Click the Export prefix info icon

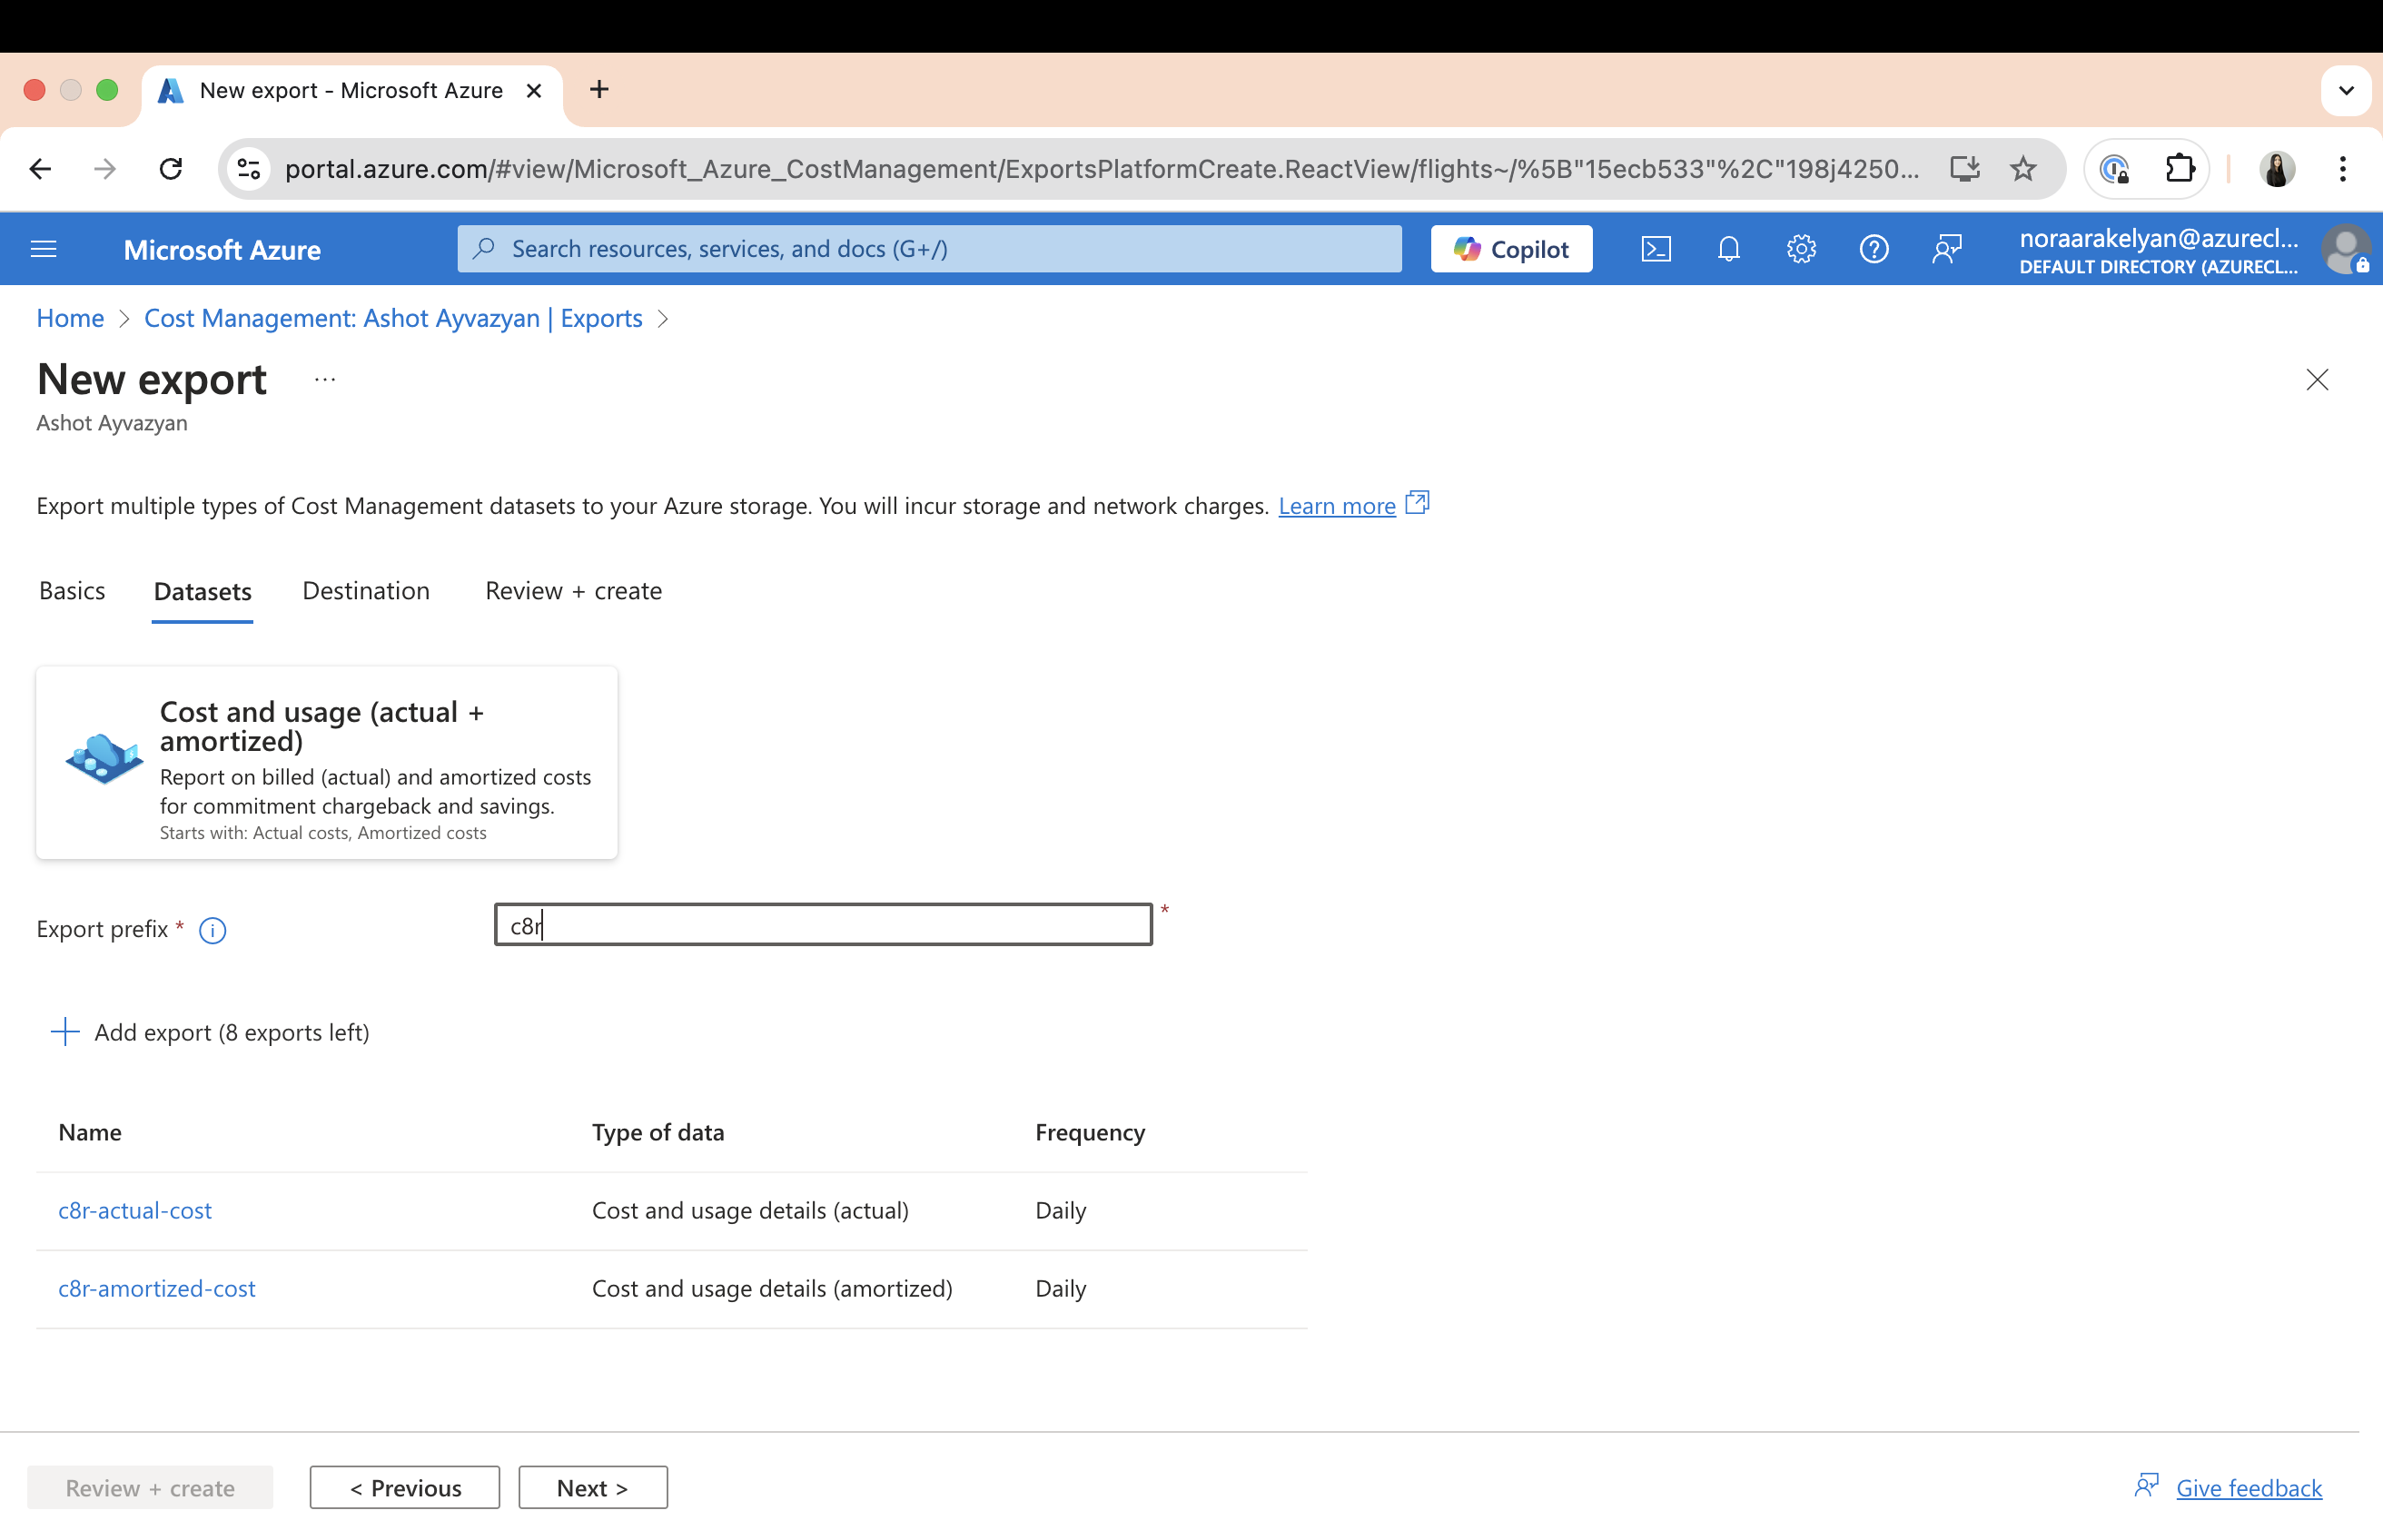click(212, 930)
